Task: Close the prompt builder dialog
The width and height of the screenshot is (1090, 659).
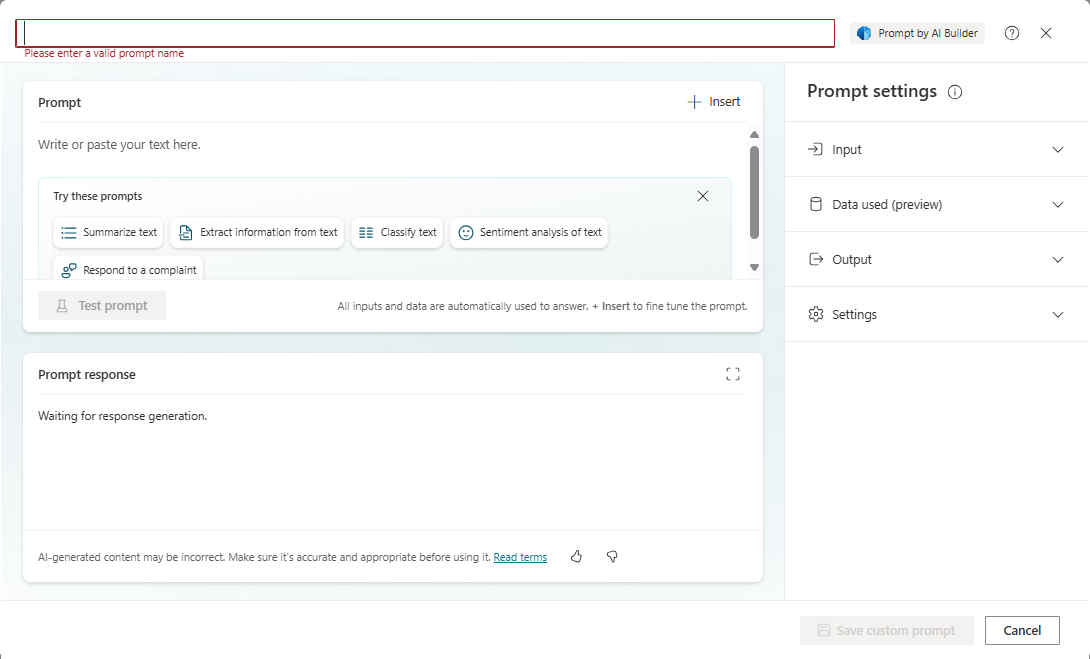Action: pyautogui.click(x=1046, y=33)
